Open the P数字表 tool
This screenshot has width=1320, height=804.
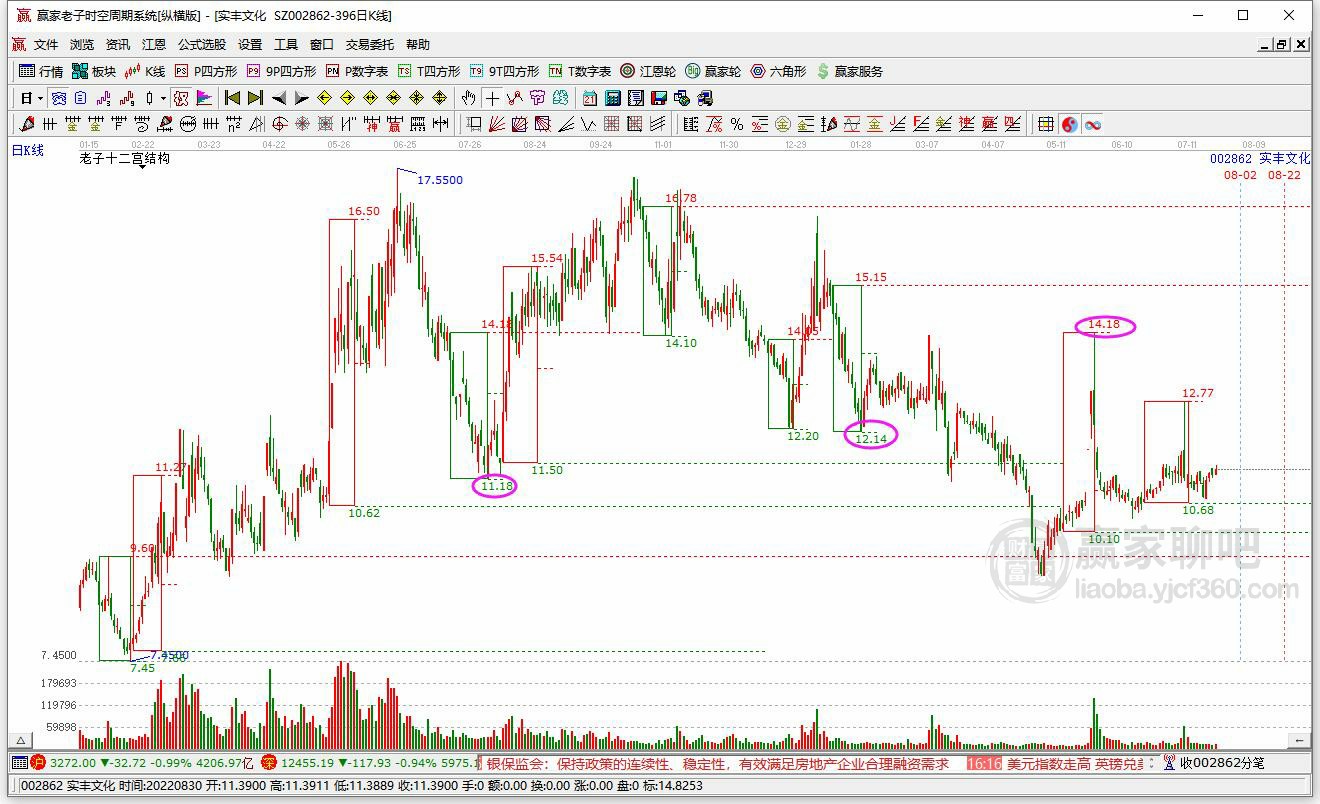(x=357, y=71)
